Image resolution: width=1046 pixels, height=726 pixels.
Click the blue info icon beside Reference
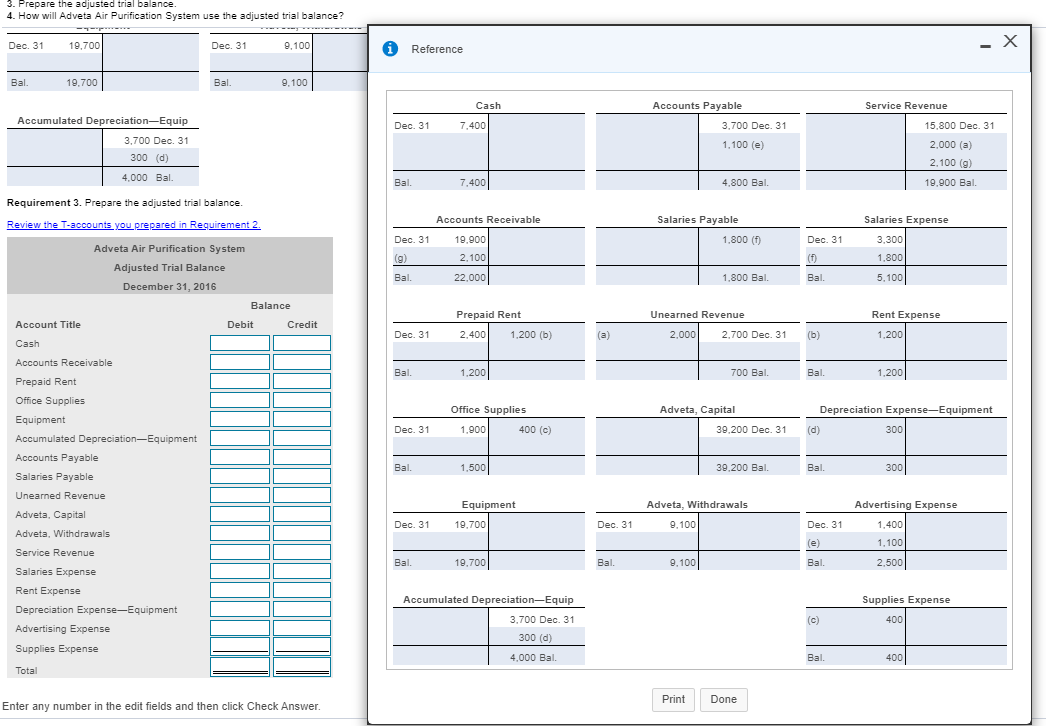tap(390, 49)
